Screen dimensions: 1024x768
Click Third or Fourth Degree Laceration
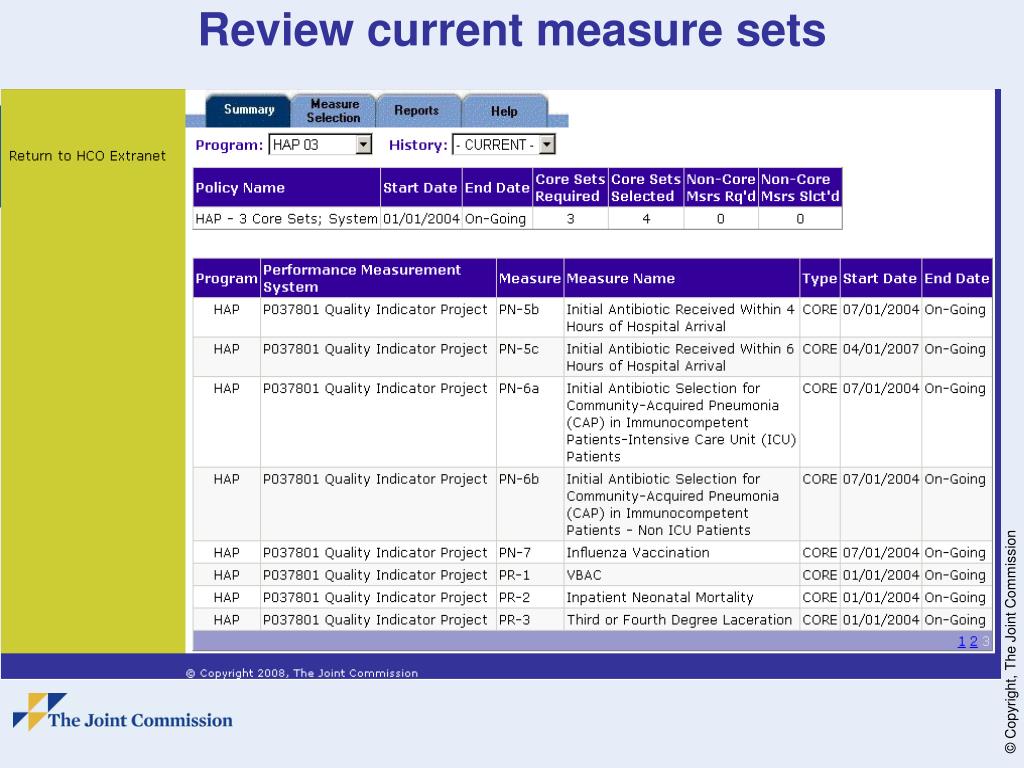679,620
